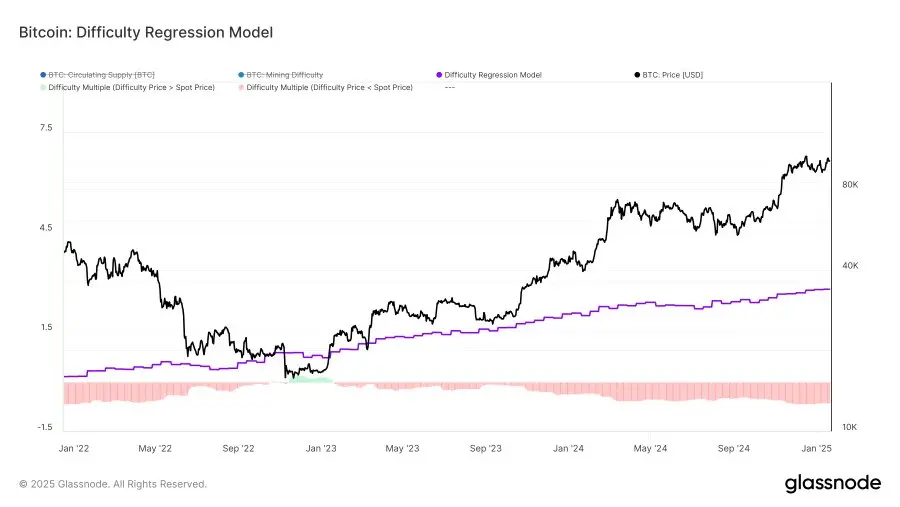Toggle Difficulty Price > Spot Price label
The width and height of the screenshot is (900, 507).
(131, 87)
